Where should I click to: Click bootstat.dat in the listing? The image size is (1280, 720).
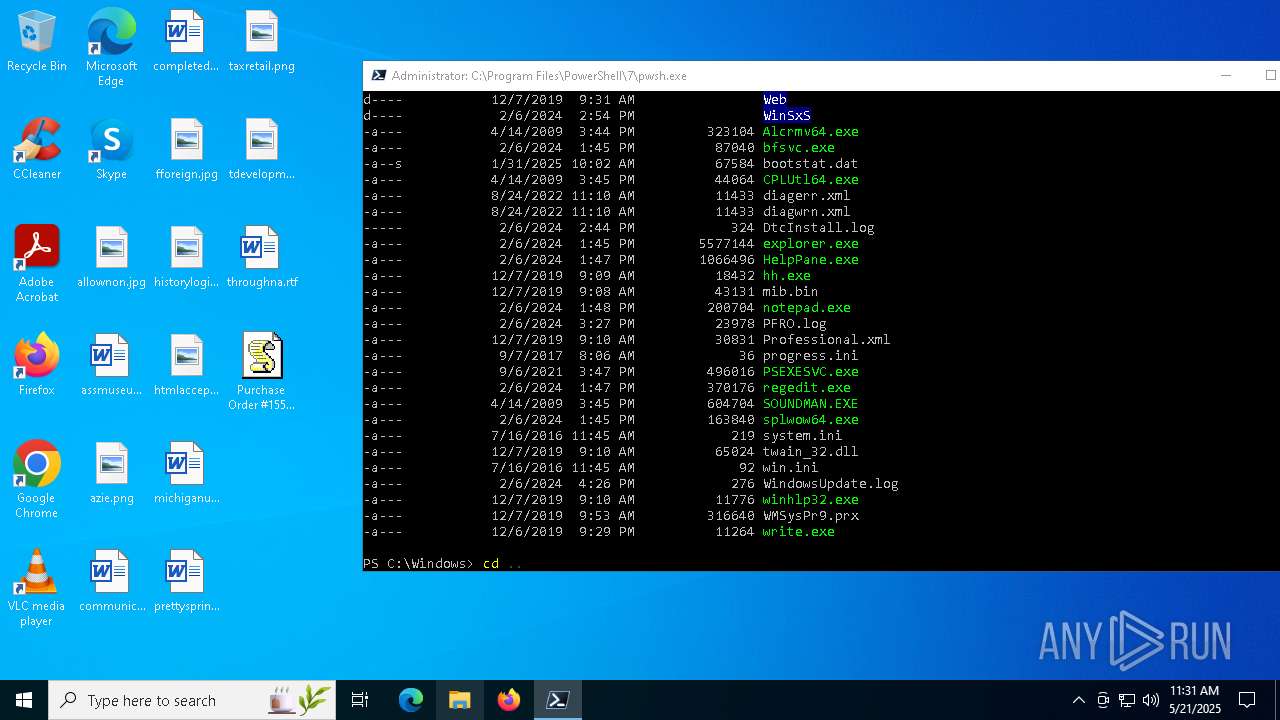[810, 163]
